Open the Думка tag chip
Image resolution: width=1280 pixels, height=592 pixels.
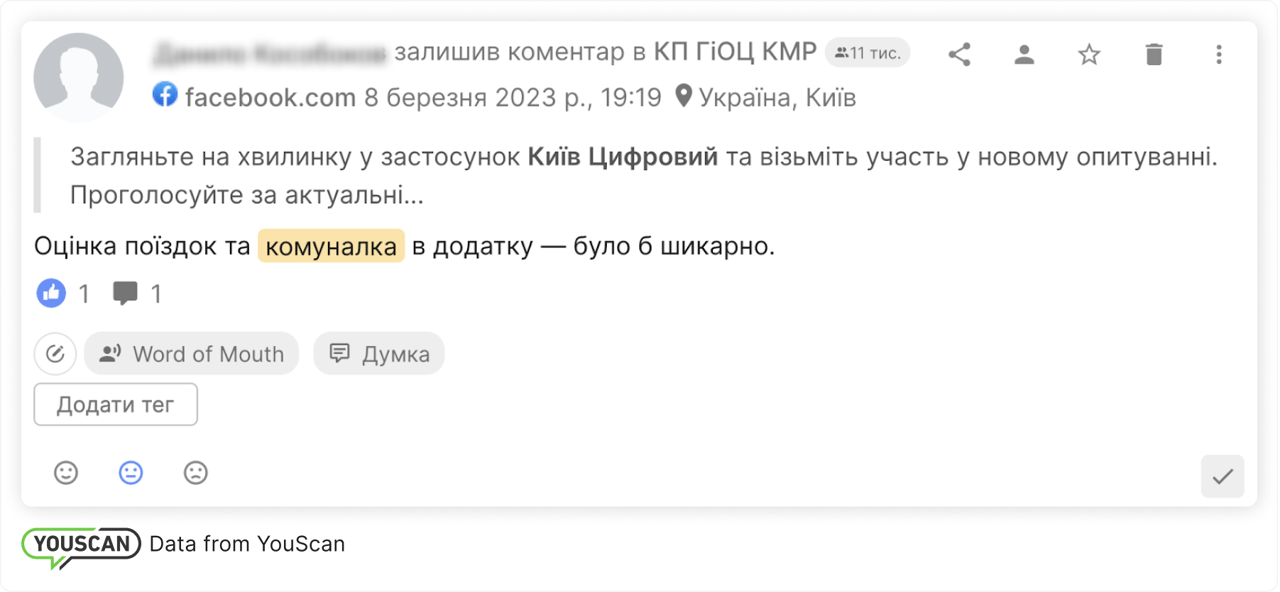coord(378,353)
